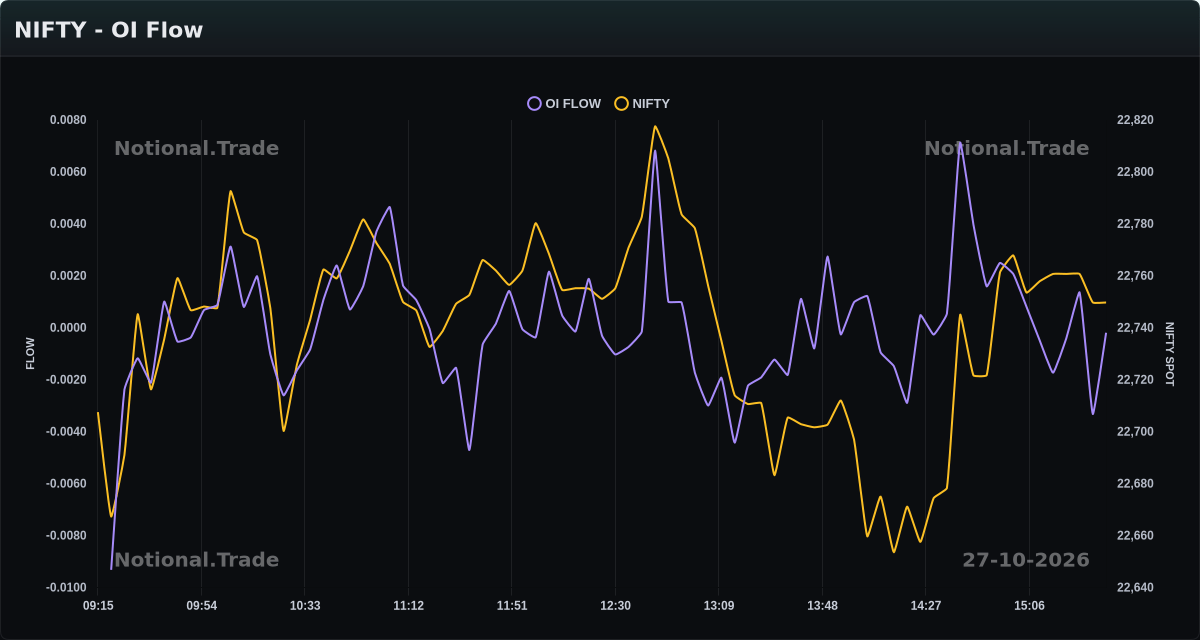The height and width of the screenshot is (640, 1200).
Task: Click the 22,760 spot axis value
Action: pos(1135,276)
